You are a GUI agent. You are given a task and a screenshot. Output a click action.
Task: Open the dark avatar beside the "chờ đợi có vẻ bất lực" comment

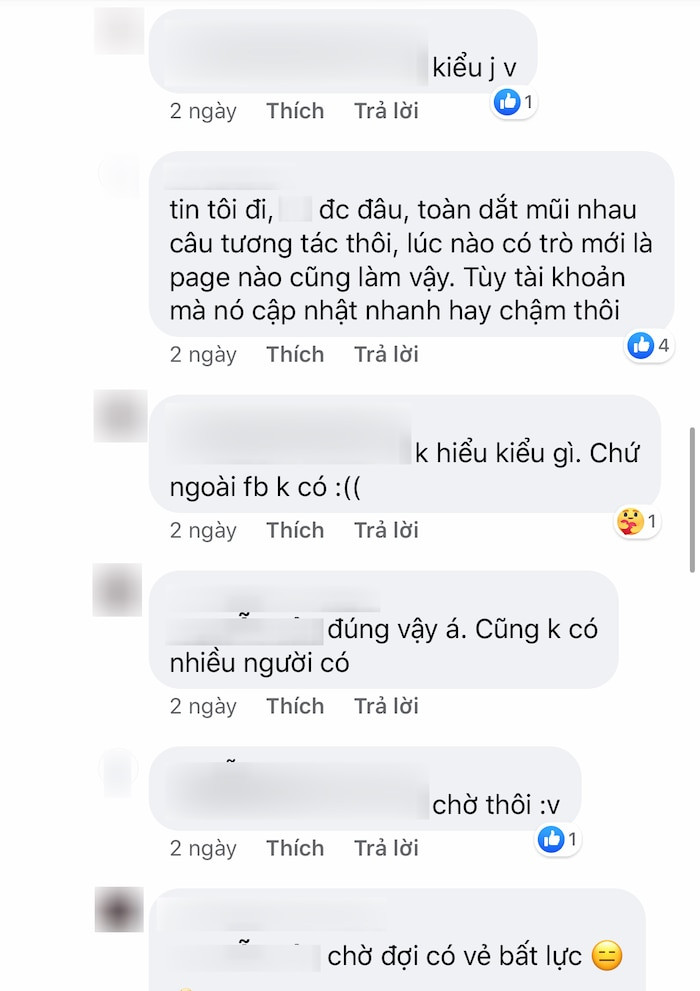pyautogui.click(x=119, y=909)
